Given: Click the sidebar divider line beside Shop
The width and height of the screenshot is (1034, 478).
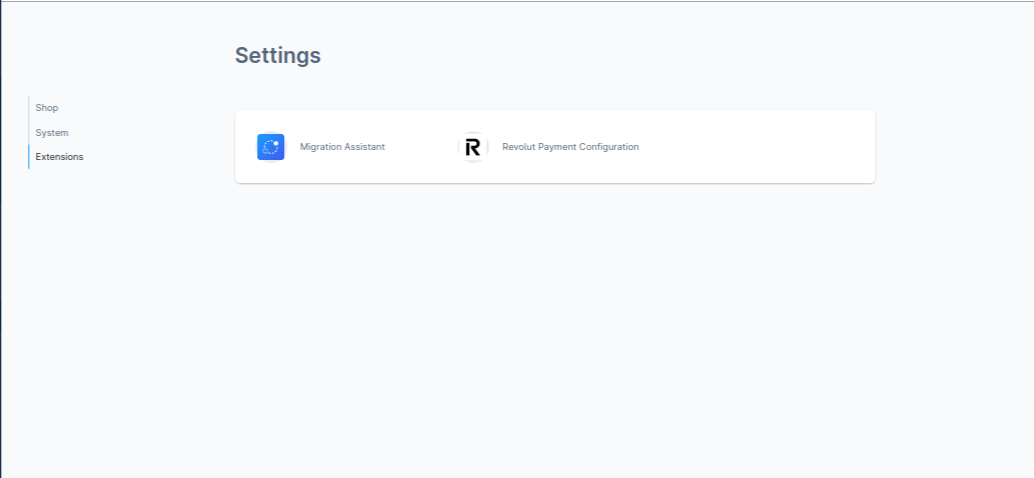Looking at the screenshot, I should tap(29, 107).
